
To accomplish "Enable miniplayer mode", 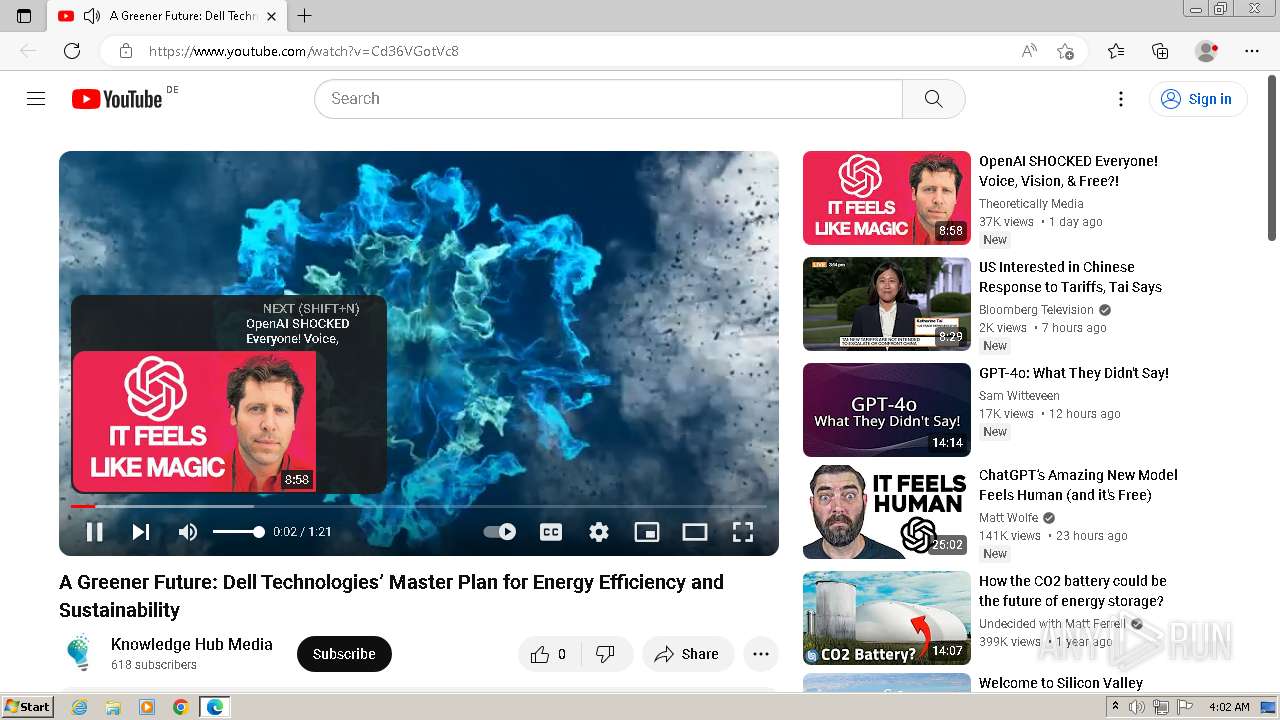I will [647, 532].
